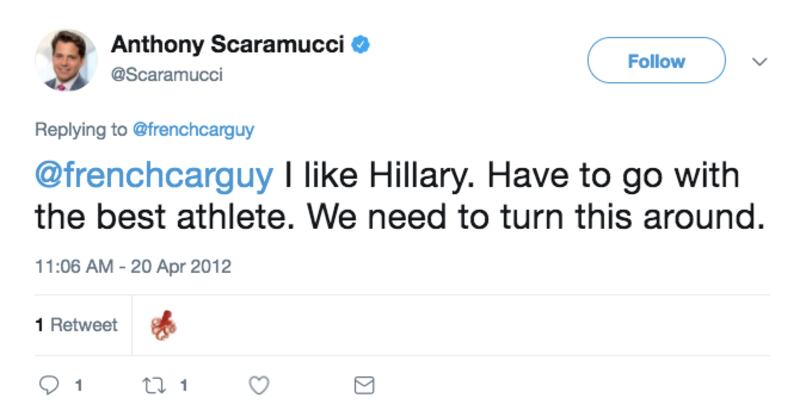Click the reply speech bubble icon

pyautogui.click(x=49, y=385)
